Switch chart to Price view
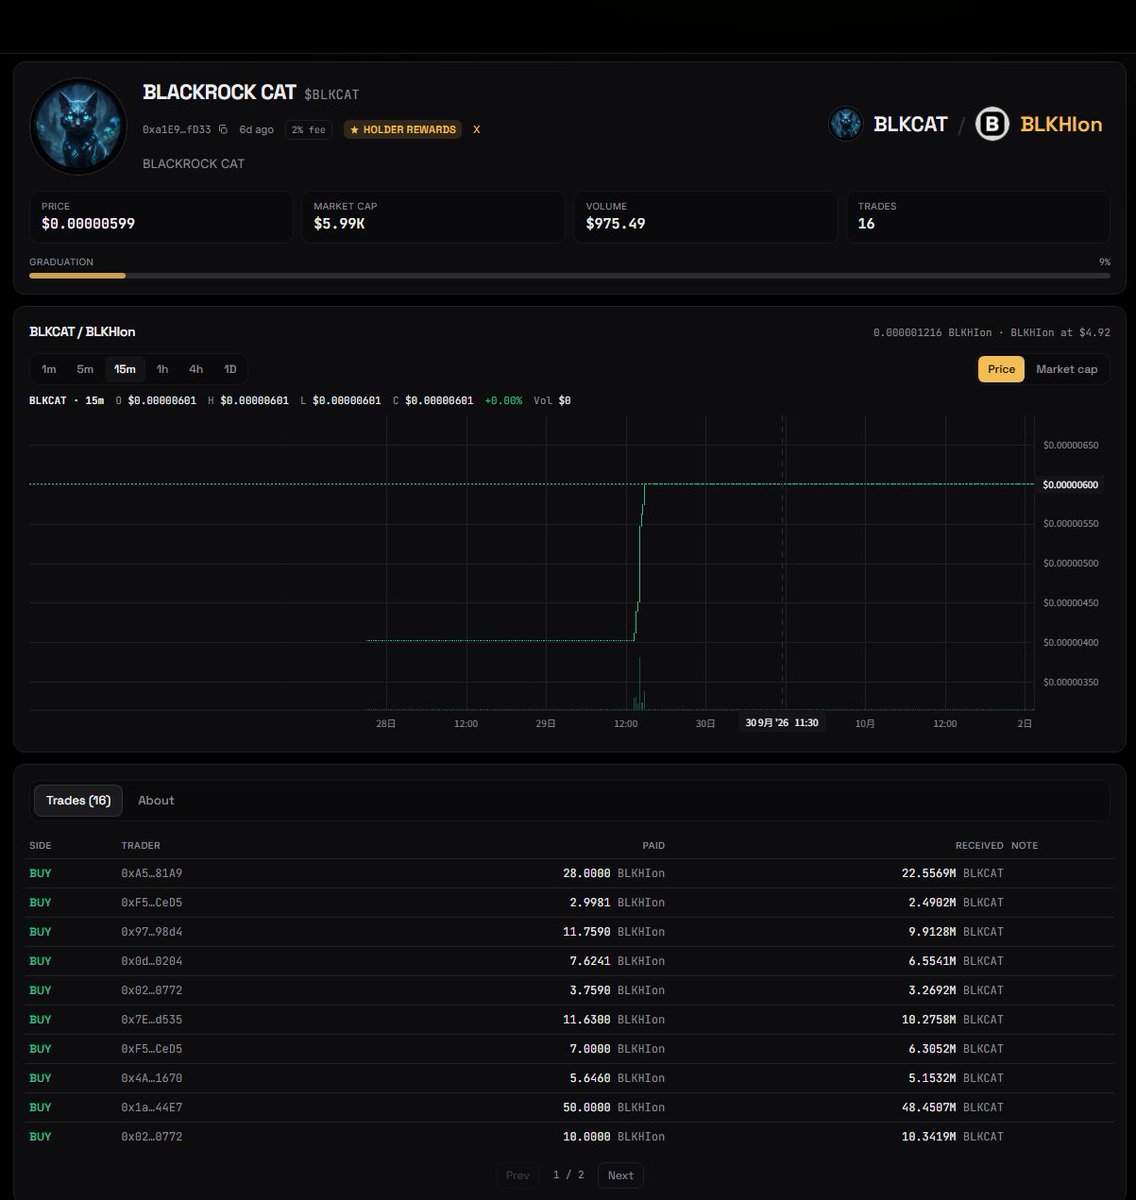Image resolution: width=1136 pixels, height=1200 pixels. (x=1001, y=369)
